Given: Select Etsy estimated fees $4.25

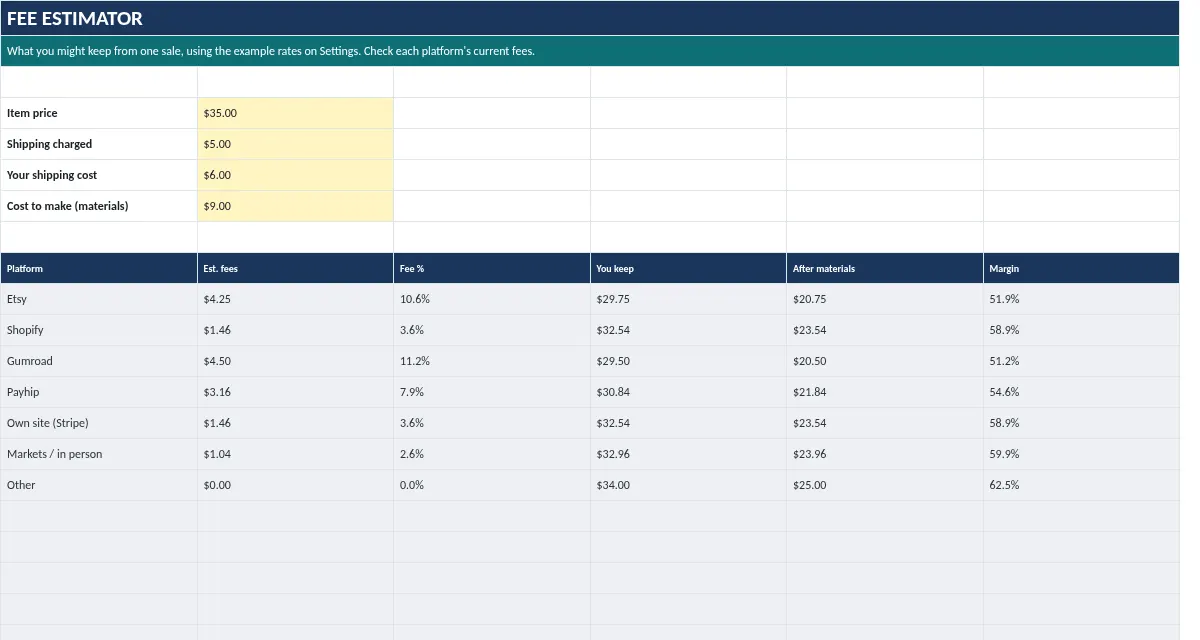Looking at the screenshot, I should (295, 299).
